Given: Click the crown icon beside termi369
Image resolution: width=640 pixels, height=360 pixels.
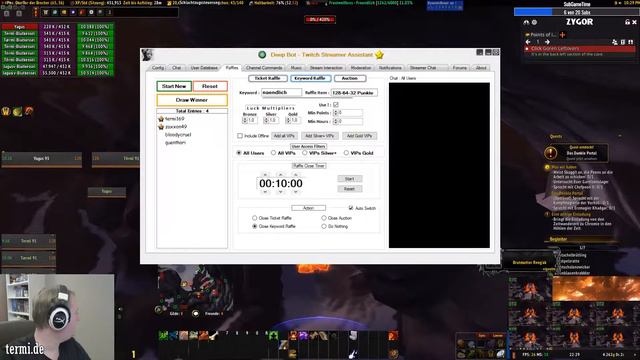Looking at the screenshot, I should click(x=161, y=119).
